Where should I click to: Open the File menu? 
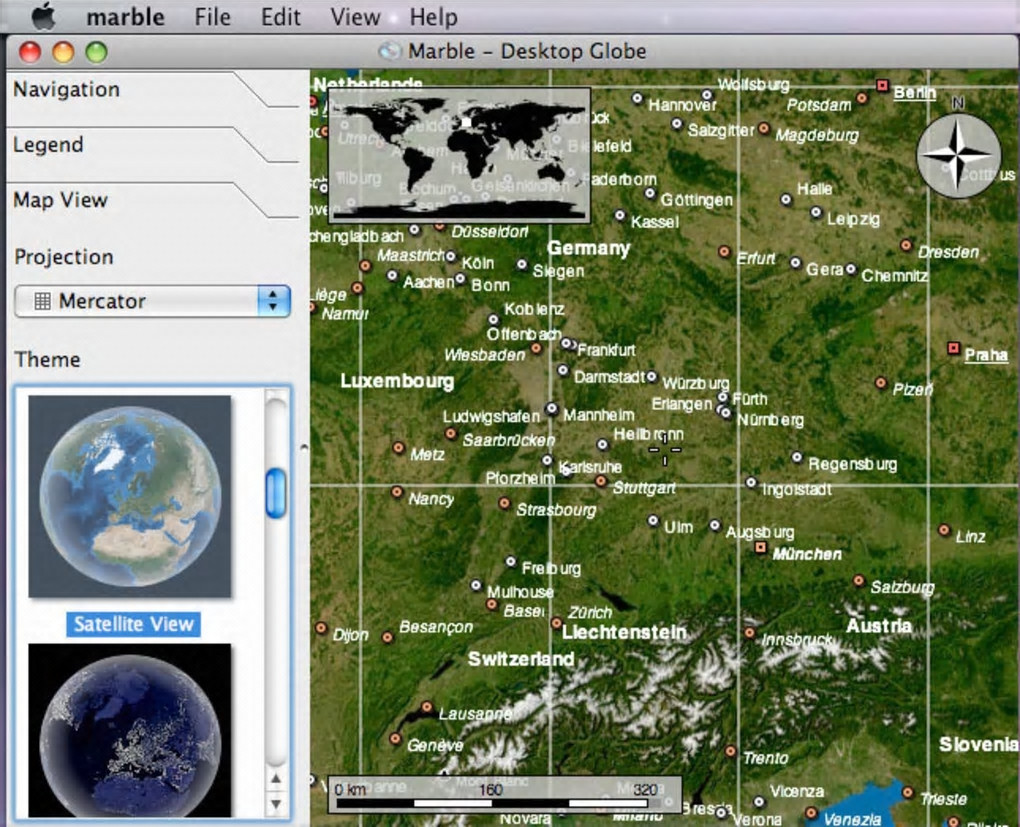click(212, 17)
